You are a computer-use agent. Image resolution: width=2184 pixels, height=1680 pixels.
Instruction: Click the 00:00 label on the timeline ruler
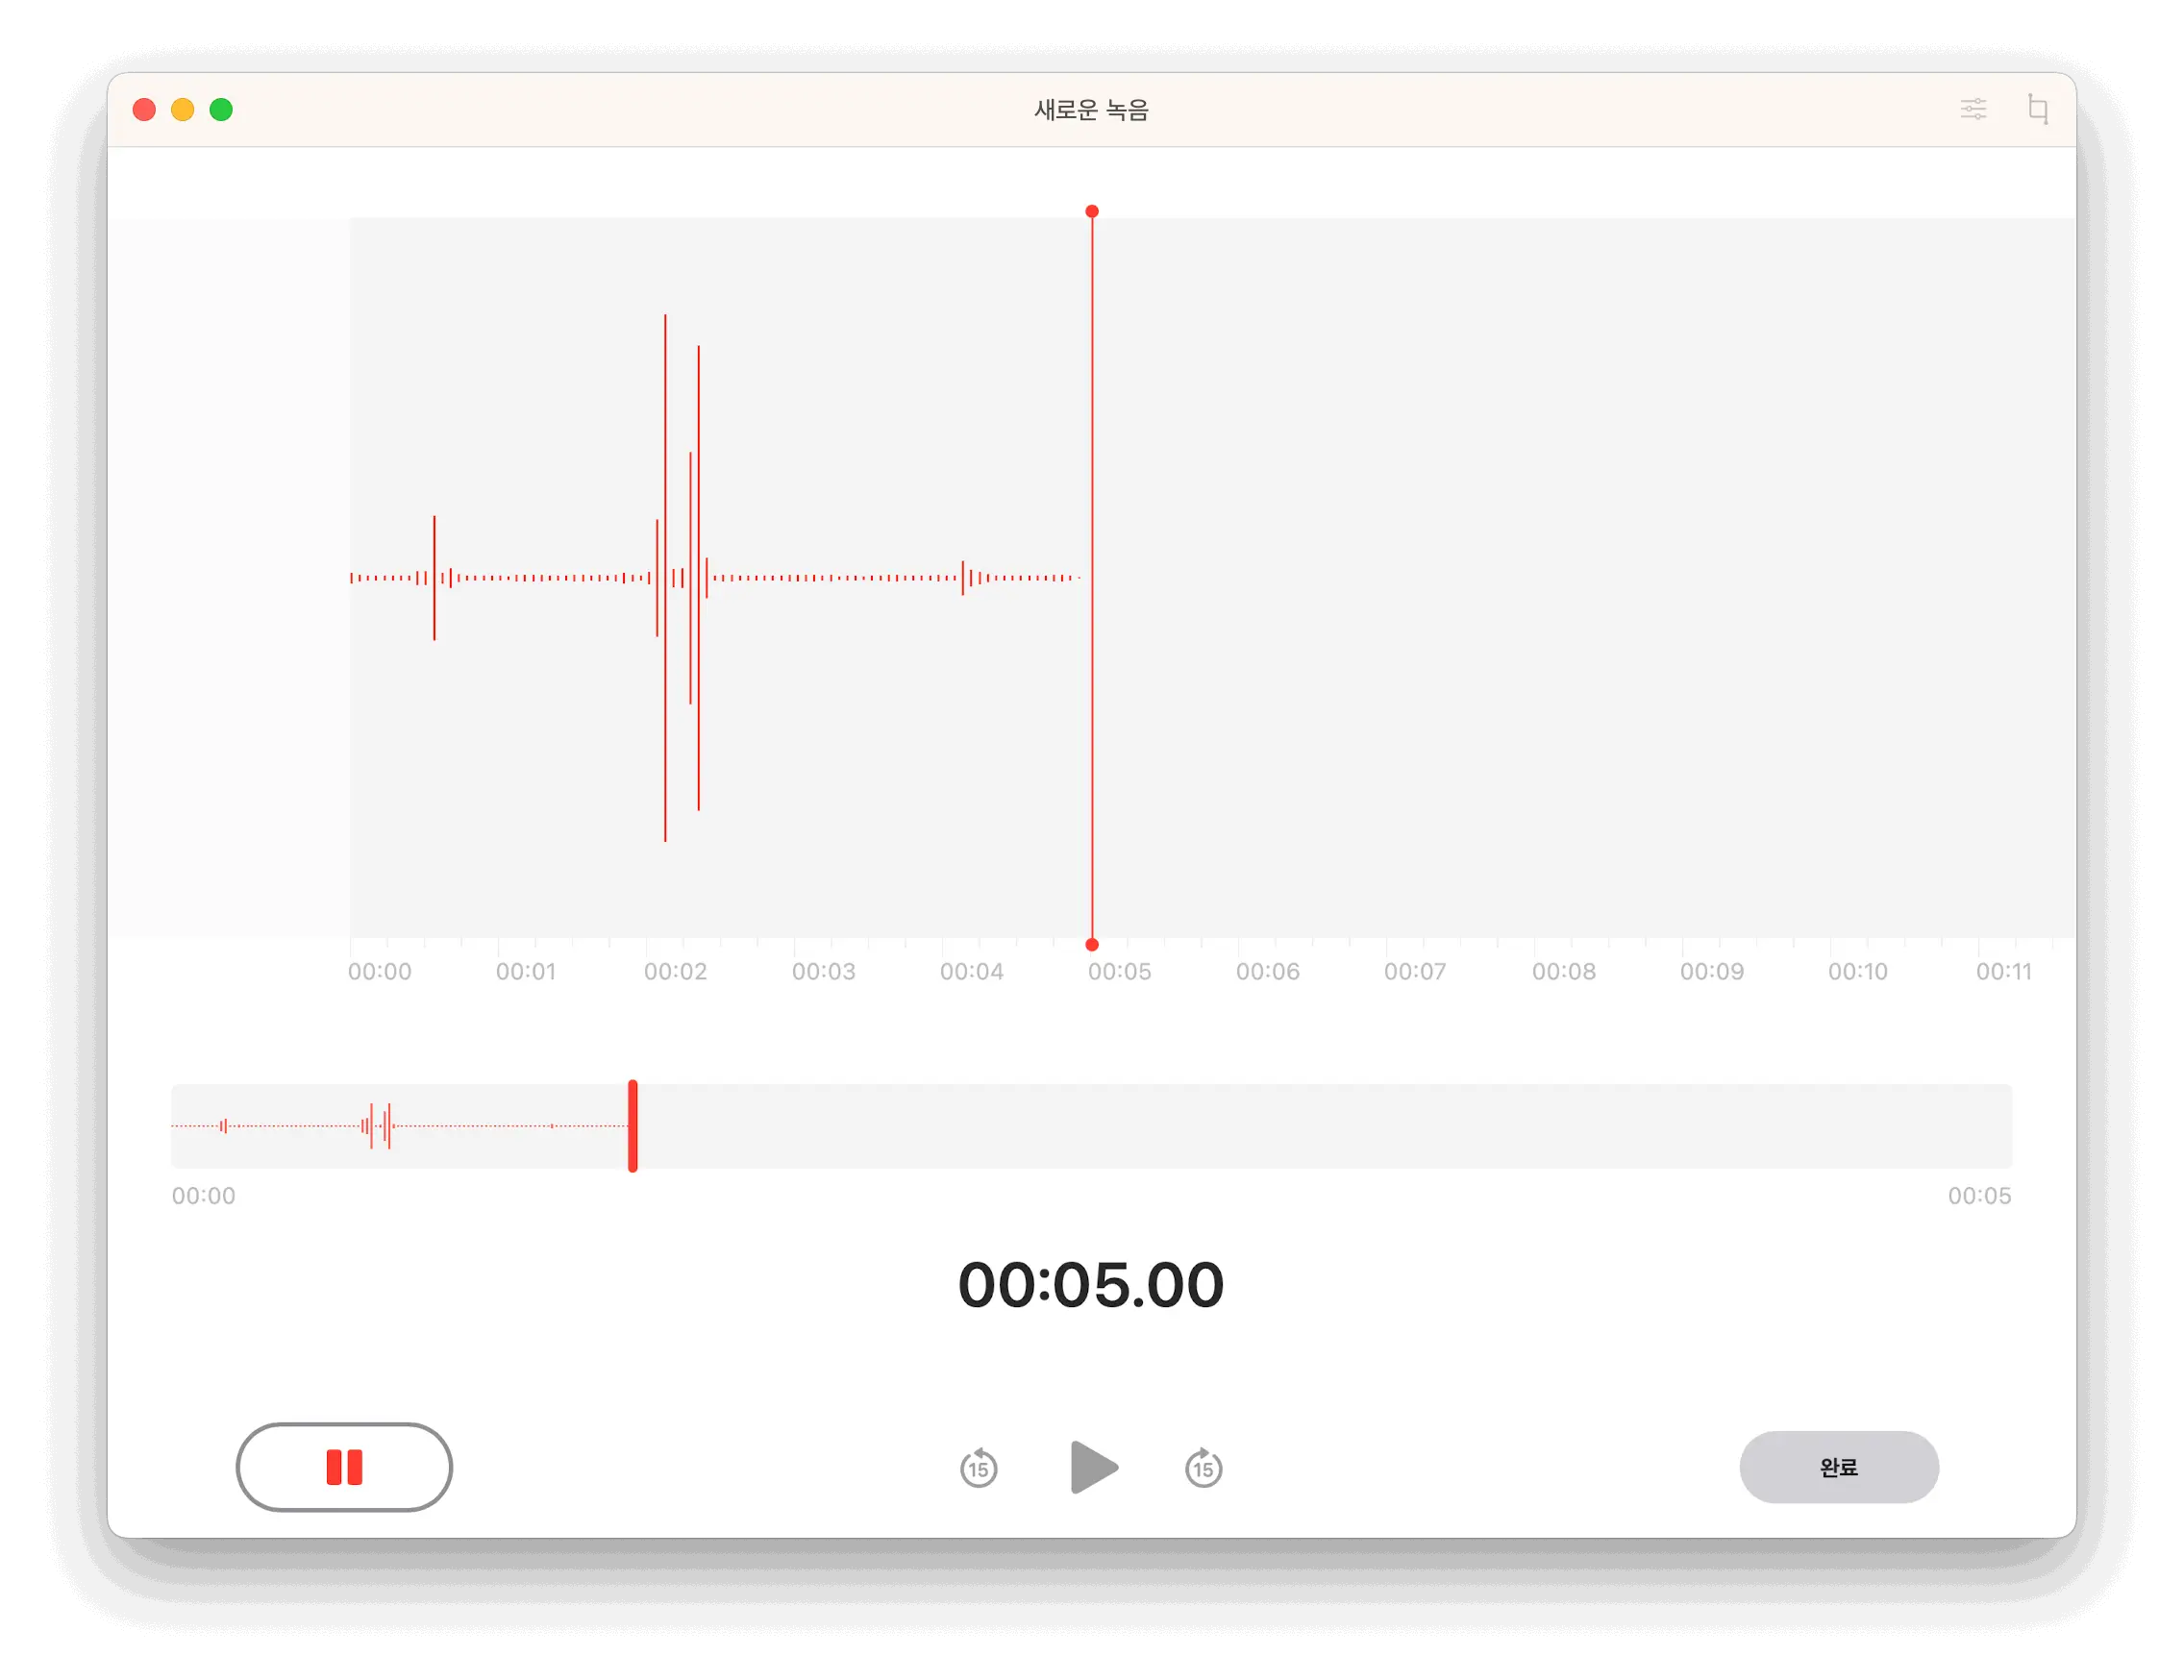pos(379,971)
